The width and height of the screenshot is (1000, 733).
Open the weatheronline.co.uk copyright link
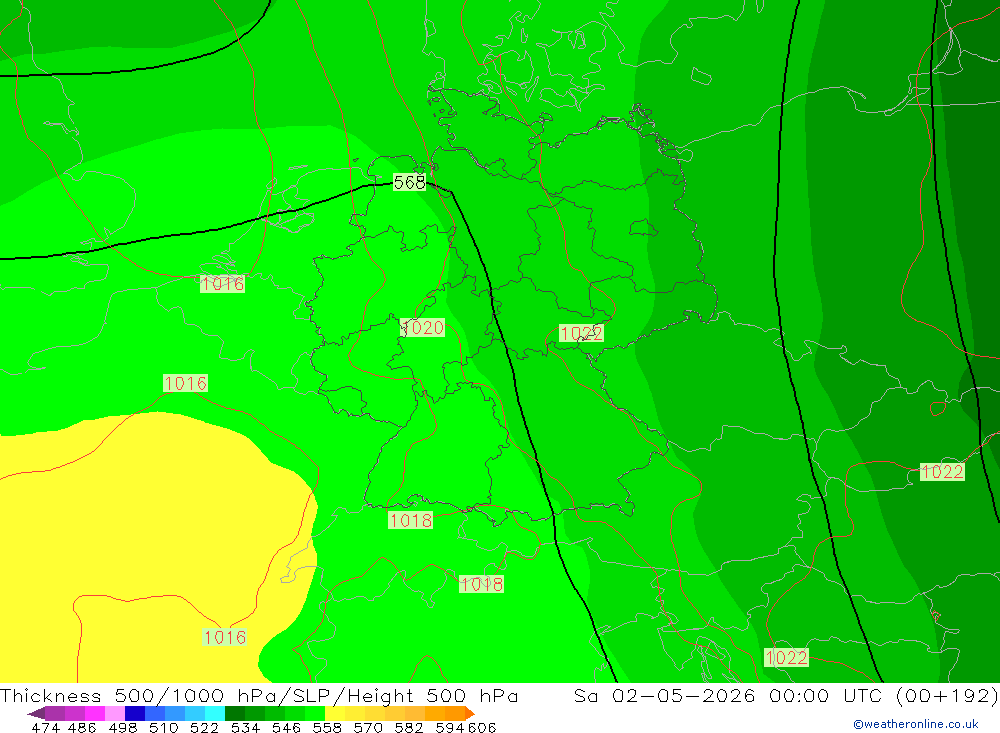coord(916,724)
